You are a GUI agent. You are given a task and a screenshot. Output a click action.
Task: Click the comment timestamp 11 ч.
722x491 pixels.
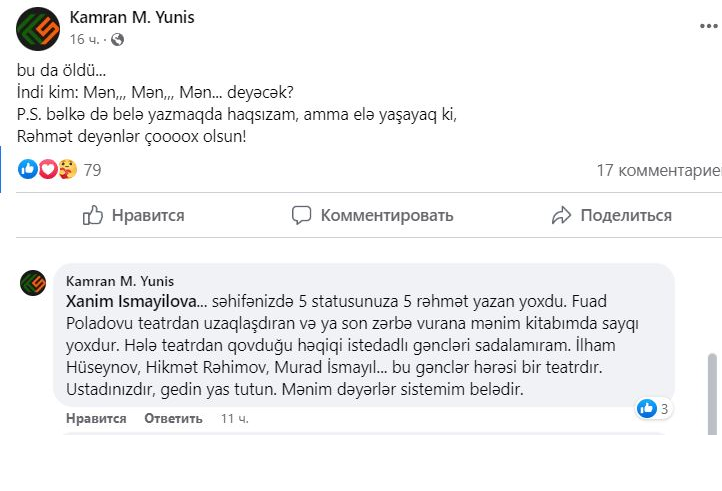pyautogui.click(x=235, y=418)
